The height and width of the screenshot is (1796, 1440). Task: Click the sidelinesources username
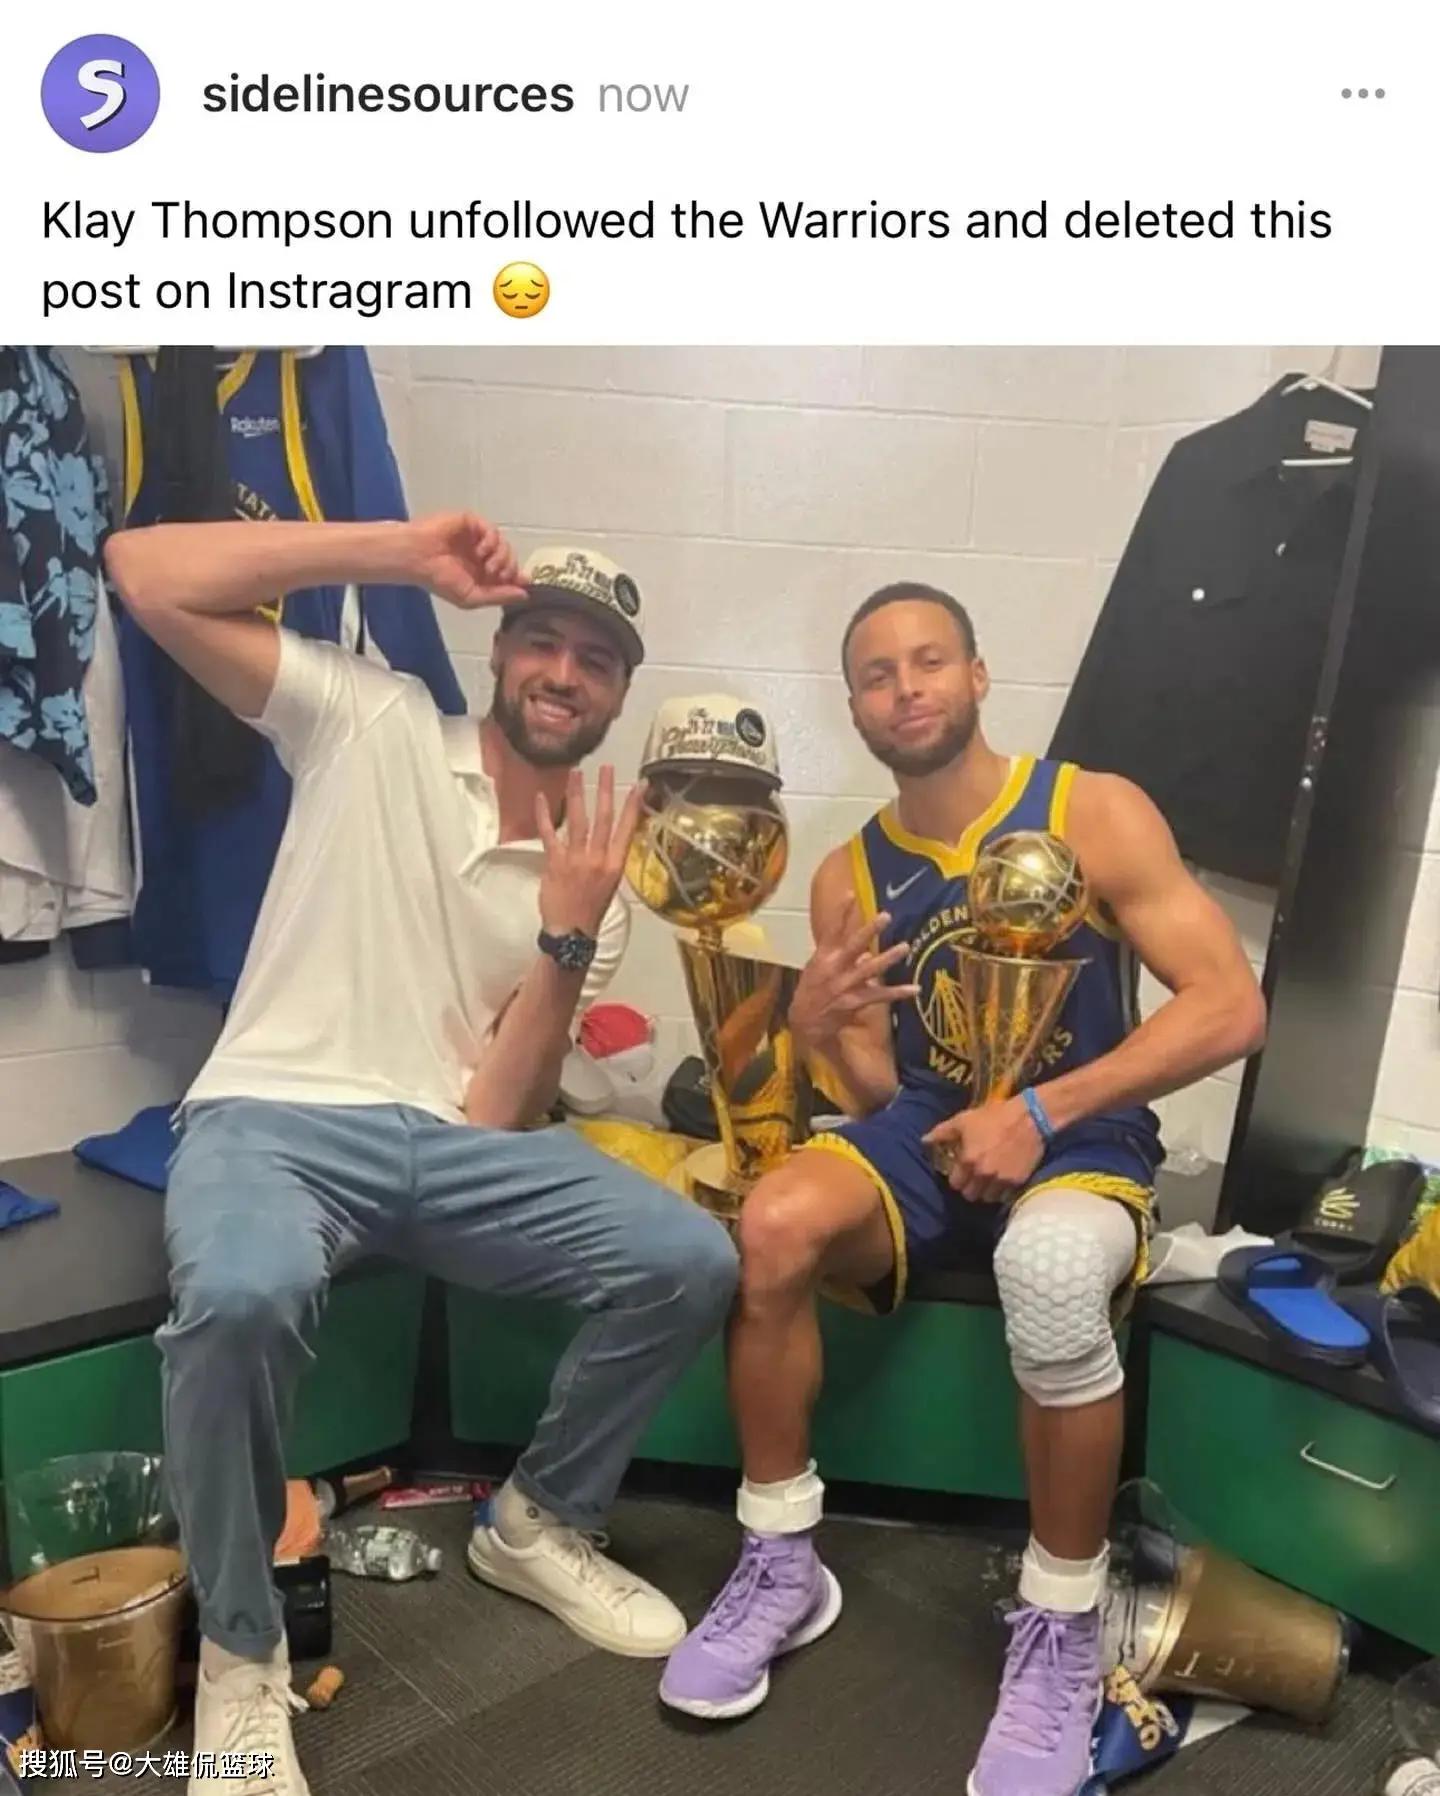point(388,95)
